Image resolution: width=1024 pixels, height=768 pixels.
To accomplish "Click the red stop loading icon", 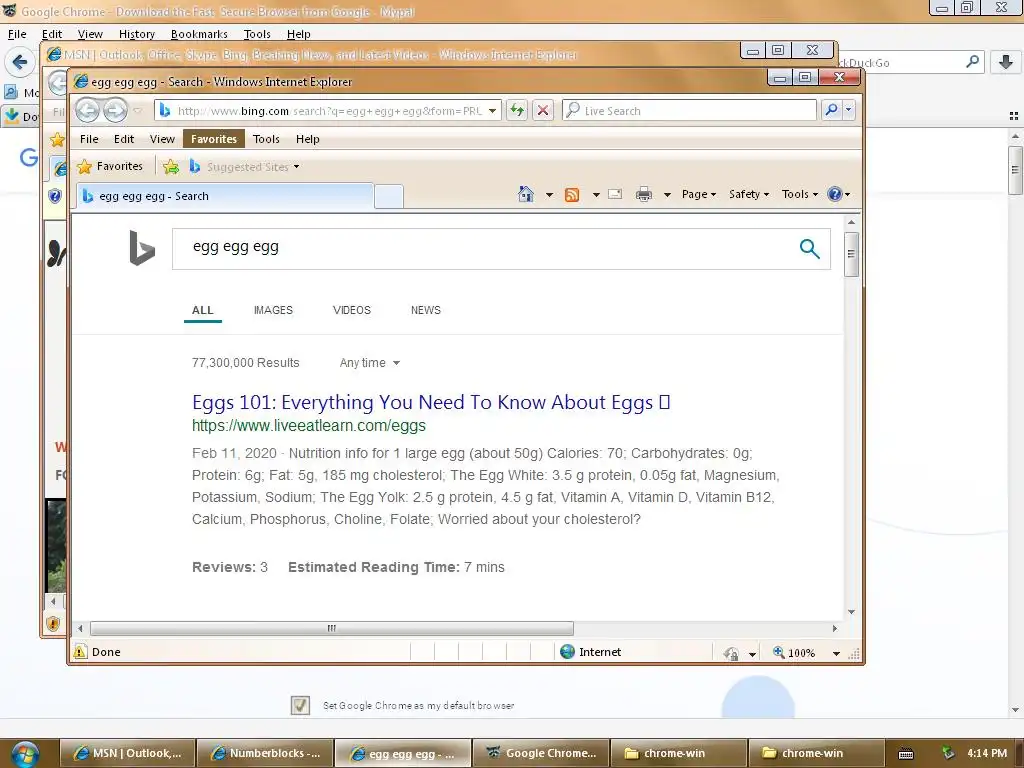I will pyautogui.click(x=543, y=110).
